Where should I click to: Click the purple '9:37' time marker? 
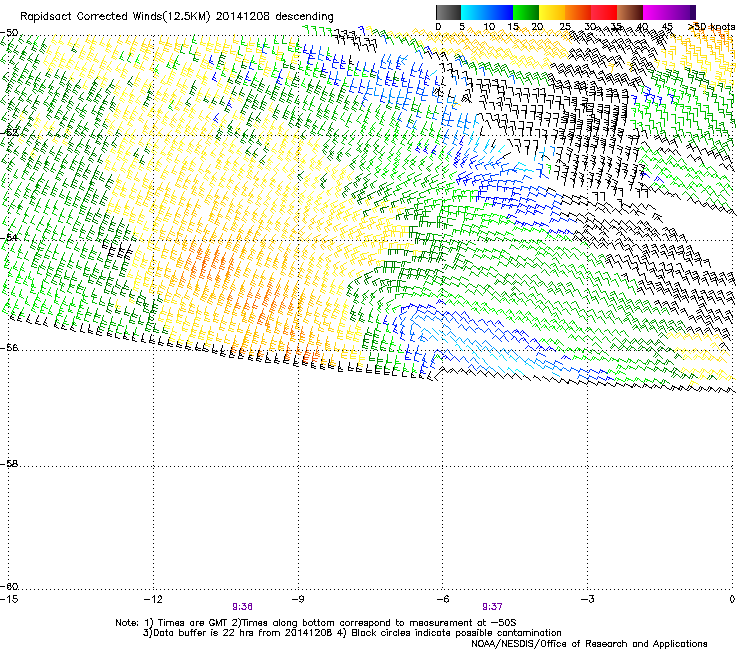(x=492, y=607)
